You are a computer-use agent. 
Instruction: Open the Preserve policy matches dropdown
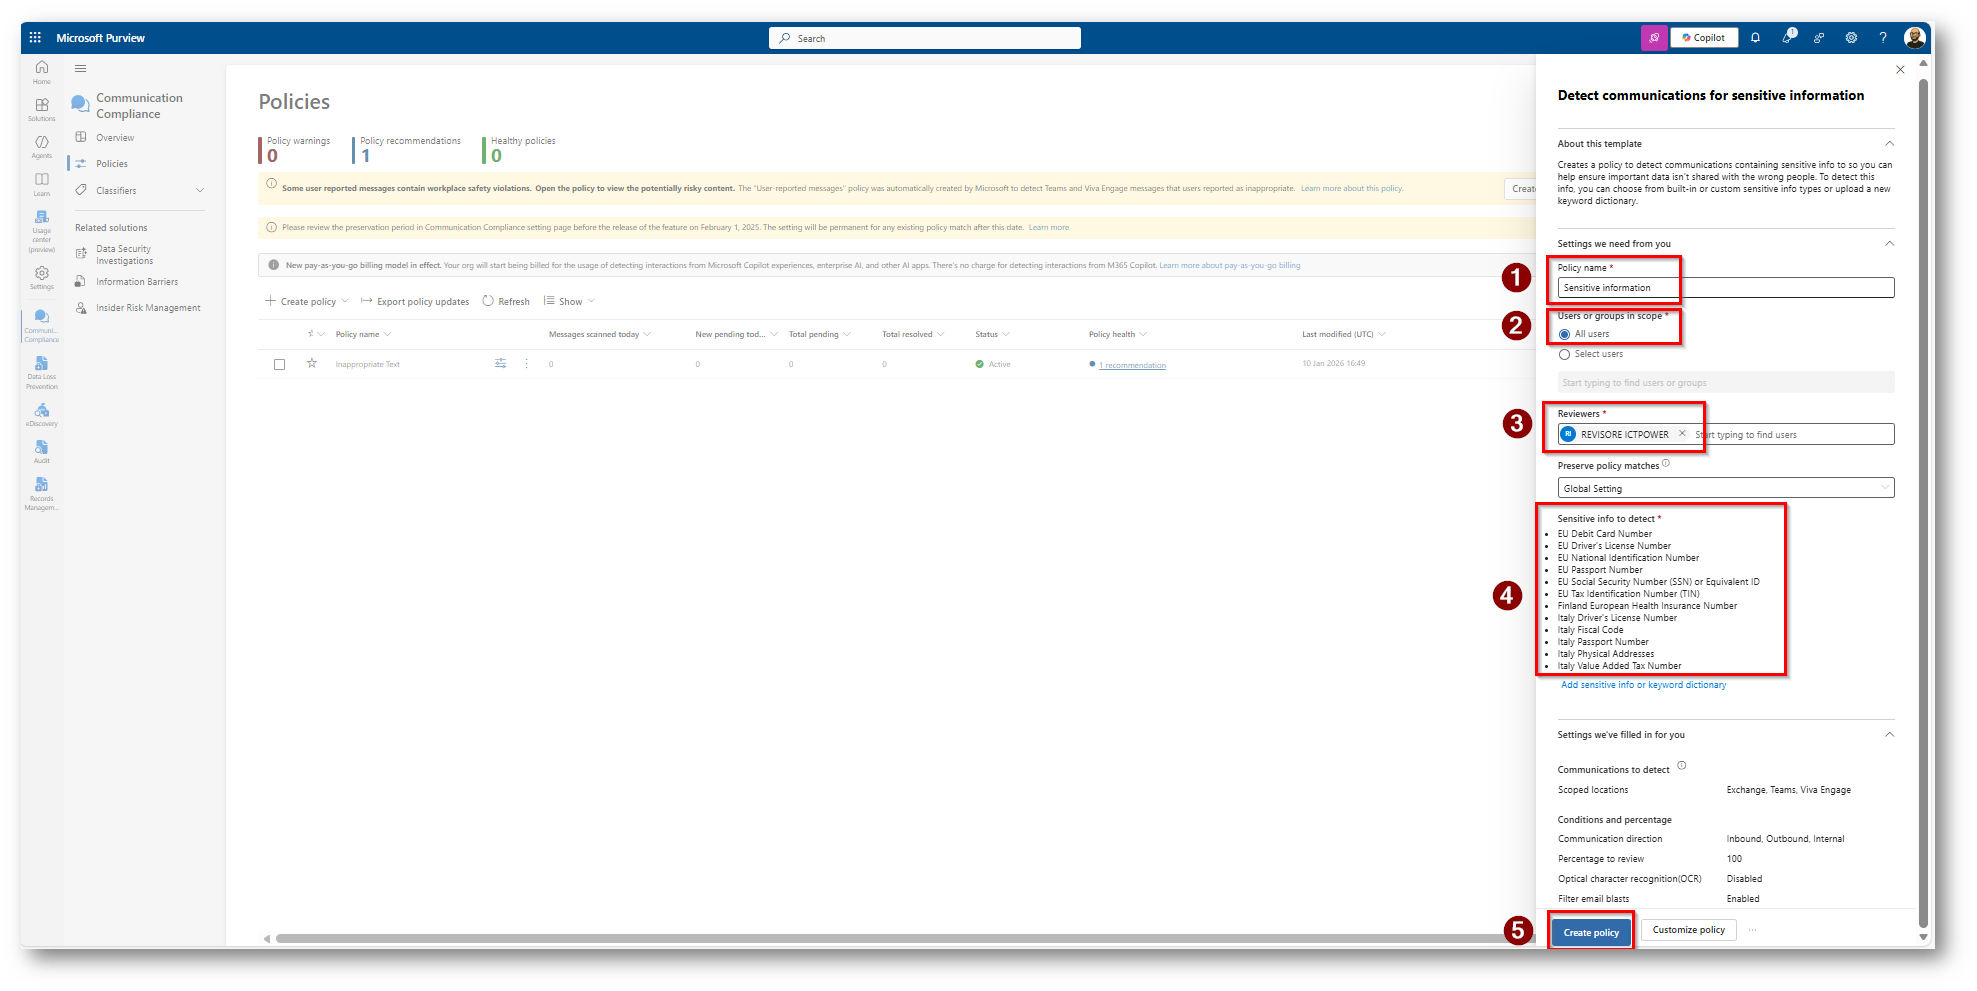pyautogui.click(x=1726, y=488)
